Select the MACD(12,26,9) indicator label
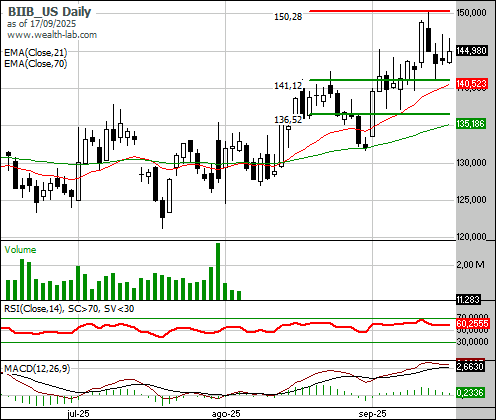 coord(37,368)
